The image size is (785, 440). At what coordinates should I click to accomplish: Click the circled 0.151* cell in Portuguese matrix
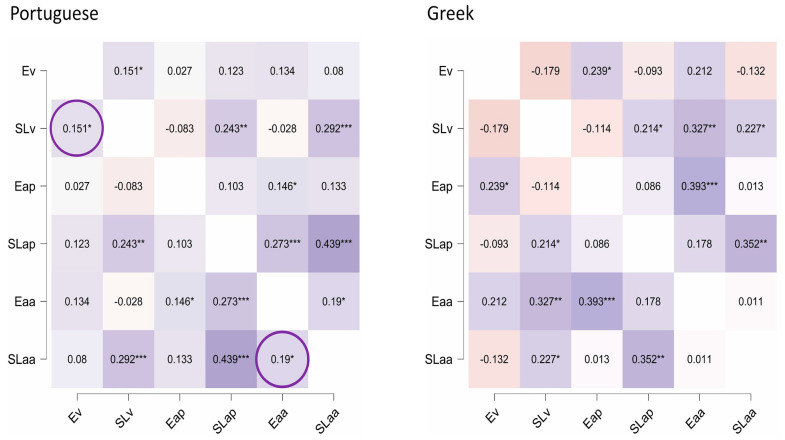(77, 129)
